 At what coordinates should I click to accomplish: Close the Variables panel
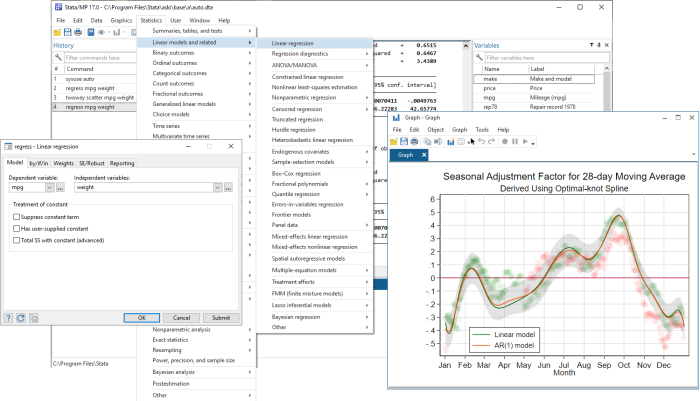pos(606,45)
